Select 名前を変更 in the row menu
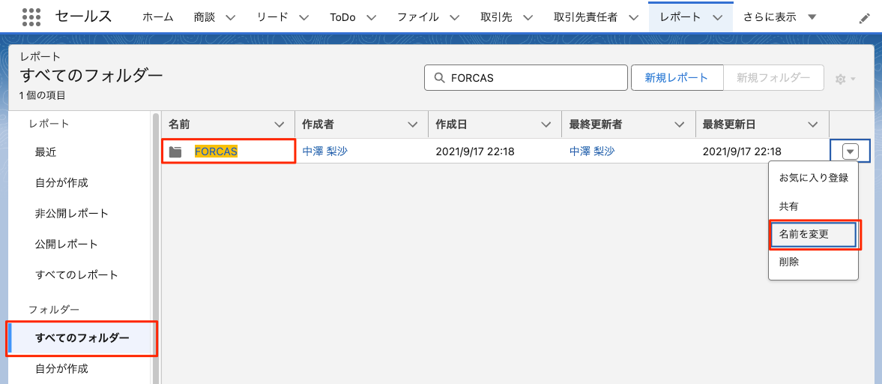 pyautogui.click(x=813, y=235)
